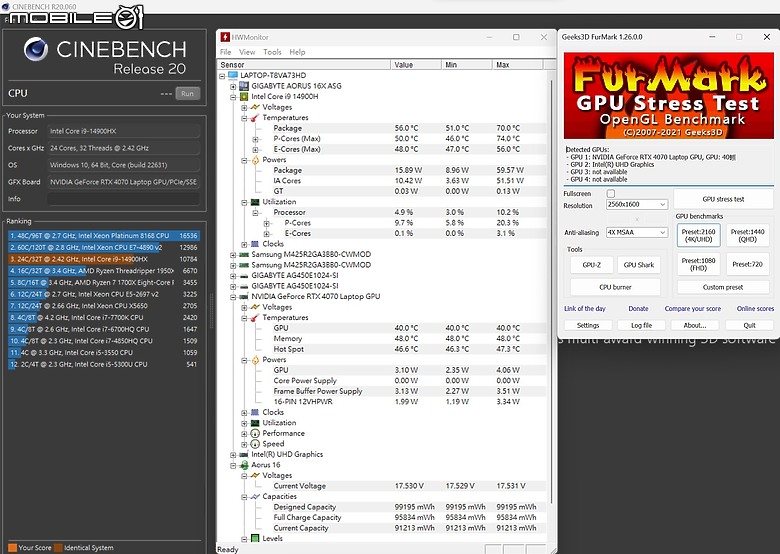Open the HWMonitor Help menu
The width and height of the screenshot is (780, 554).
[x=297, y=52]
